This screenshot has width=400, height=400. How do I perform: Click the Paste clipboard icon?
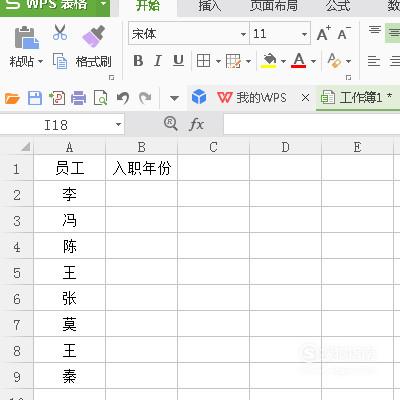tap(26, 37)
